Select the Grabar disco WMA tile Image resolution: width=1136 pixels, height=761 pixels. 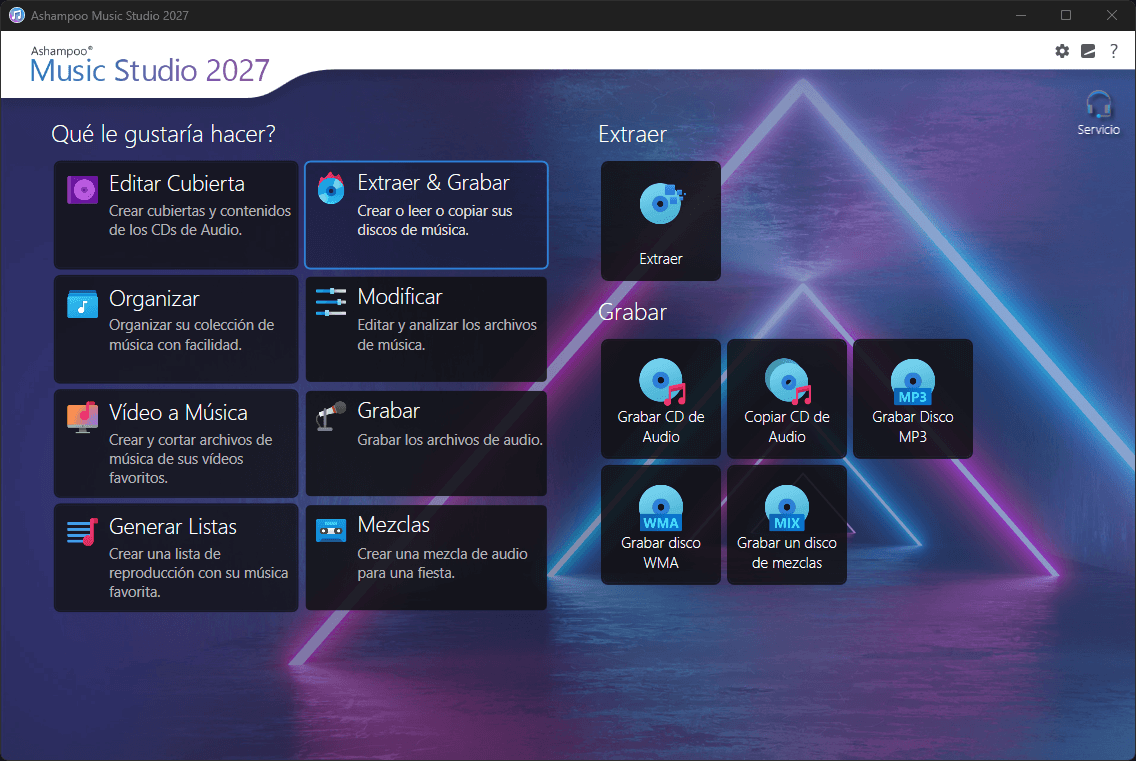click(661, 525)
